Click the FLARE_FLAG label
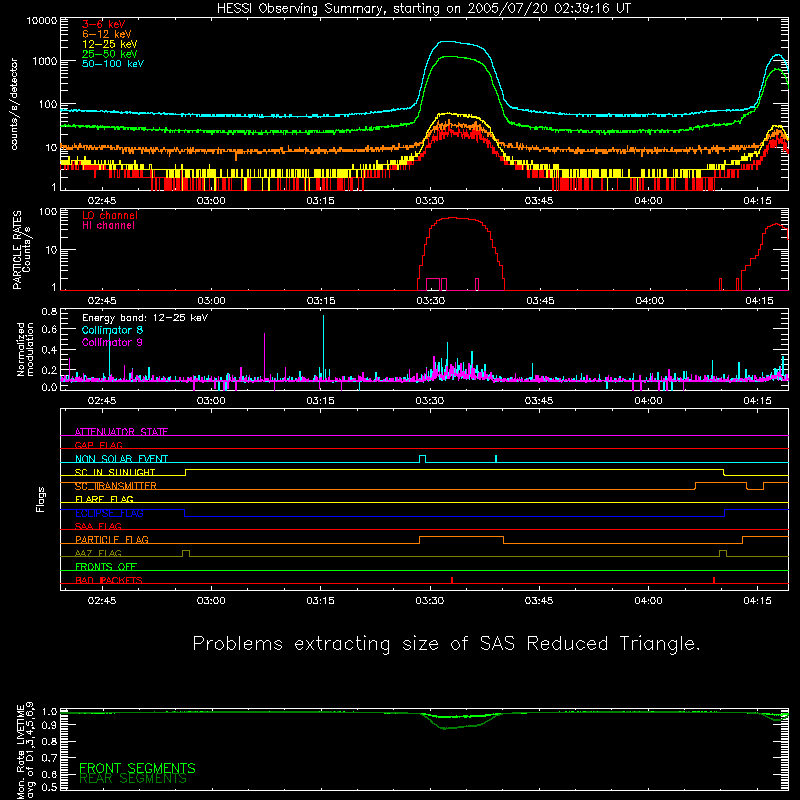The image size is (800, 800). pyautogui.click(x=104, y=499)
